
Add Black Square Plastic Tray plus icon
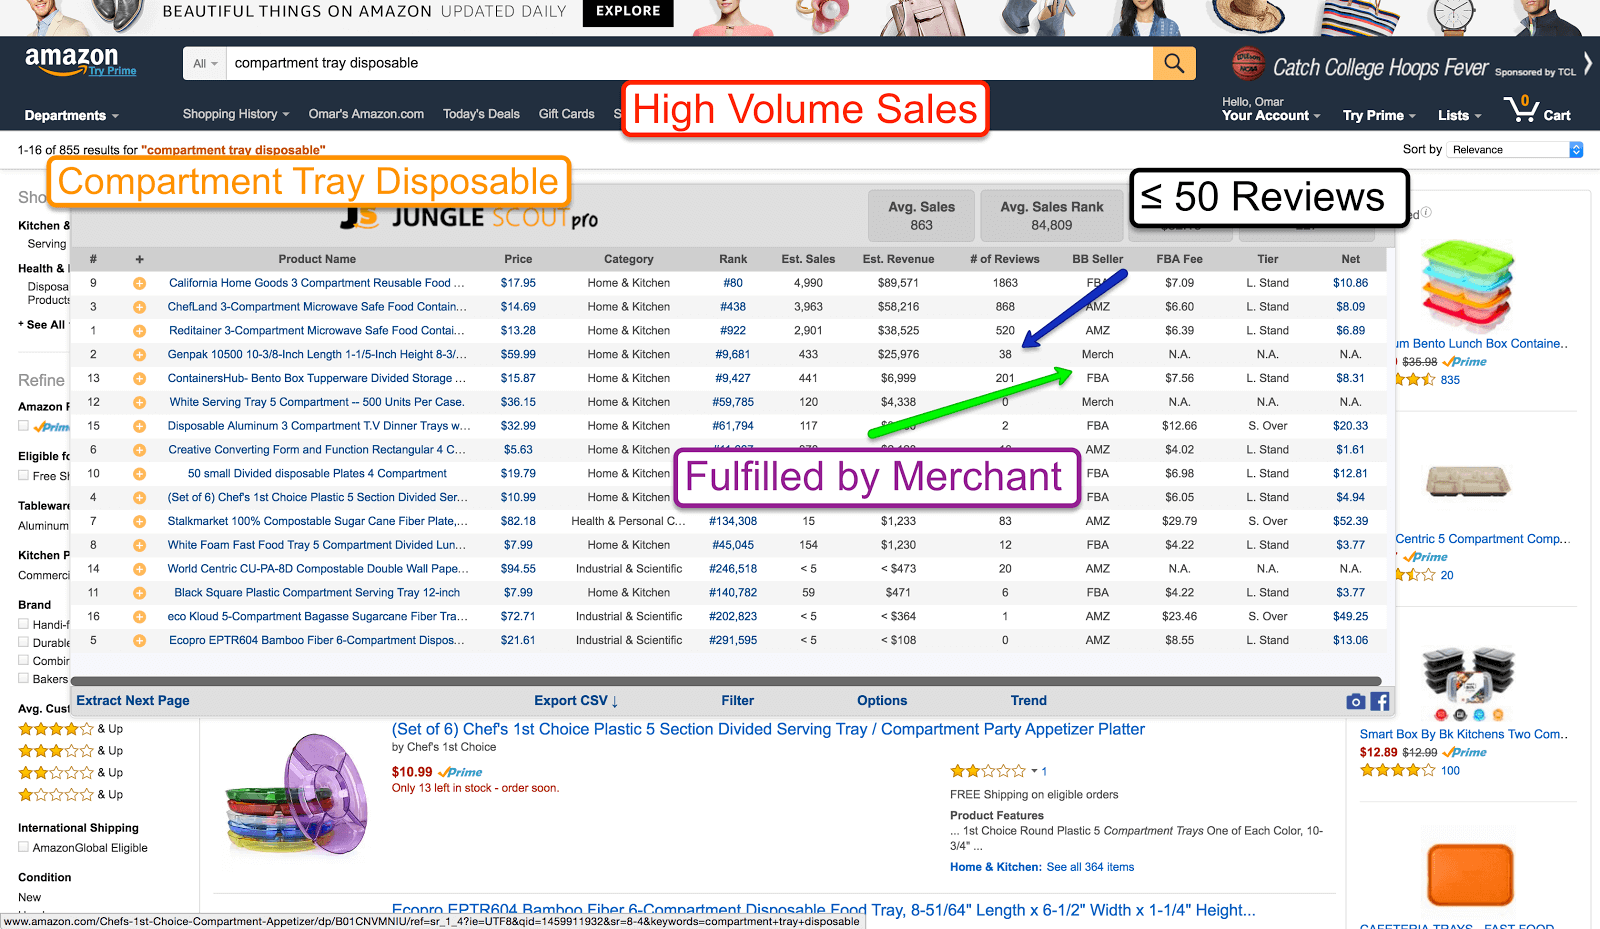139,594
